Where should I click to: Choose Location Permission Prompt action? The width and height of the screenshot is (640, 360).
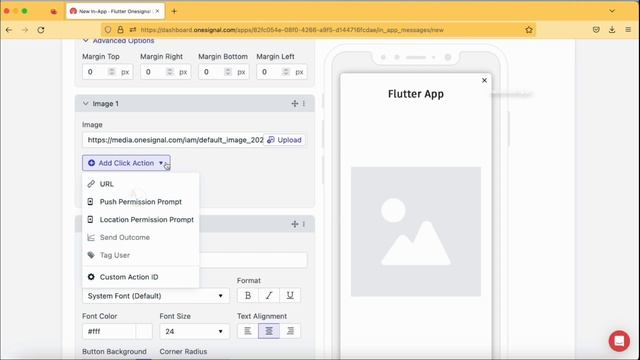[x=140, y=220]
